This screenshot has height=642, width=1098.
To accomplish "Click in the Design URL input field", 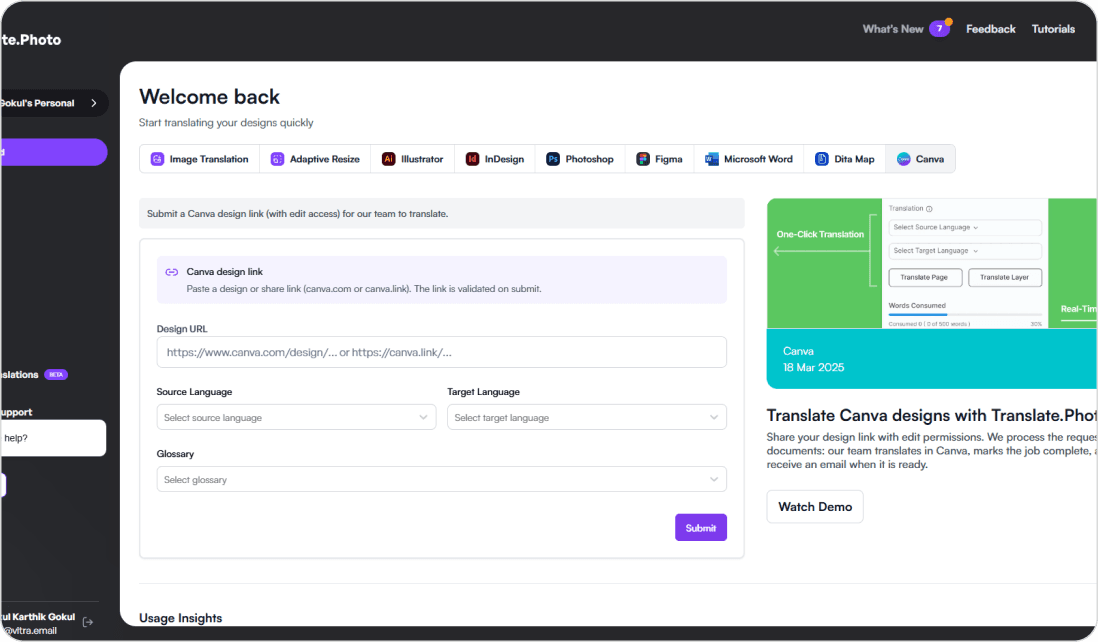I will coord(441,352).
